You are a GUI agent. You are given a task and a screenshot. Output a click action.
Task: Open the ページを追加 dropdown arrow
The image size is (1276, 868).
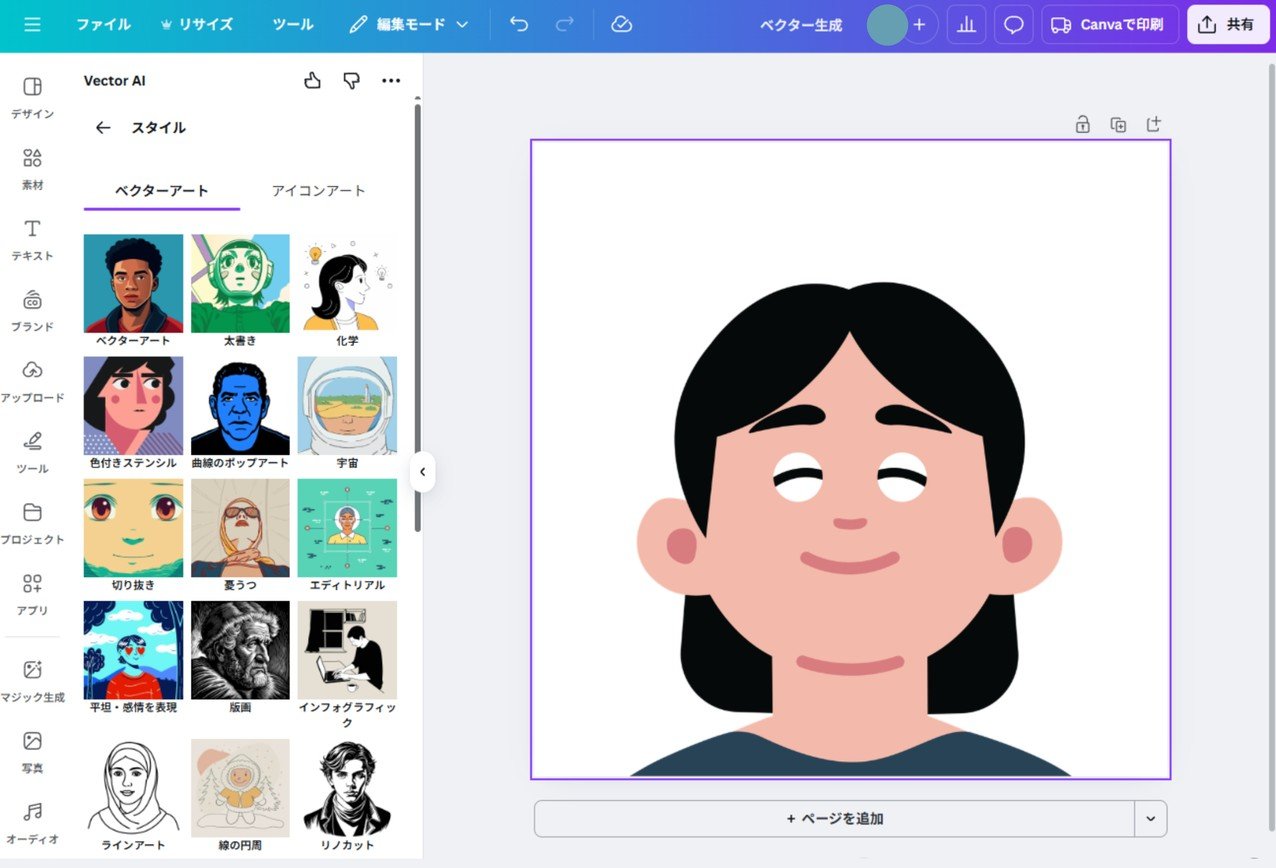[1152, 818]
